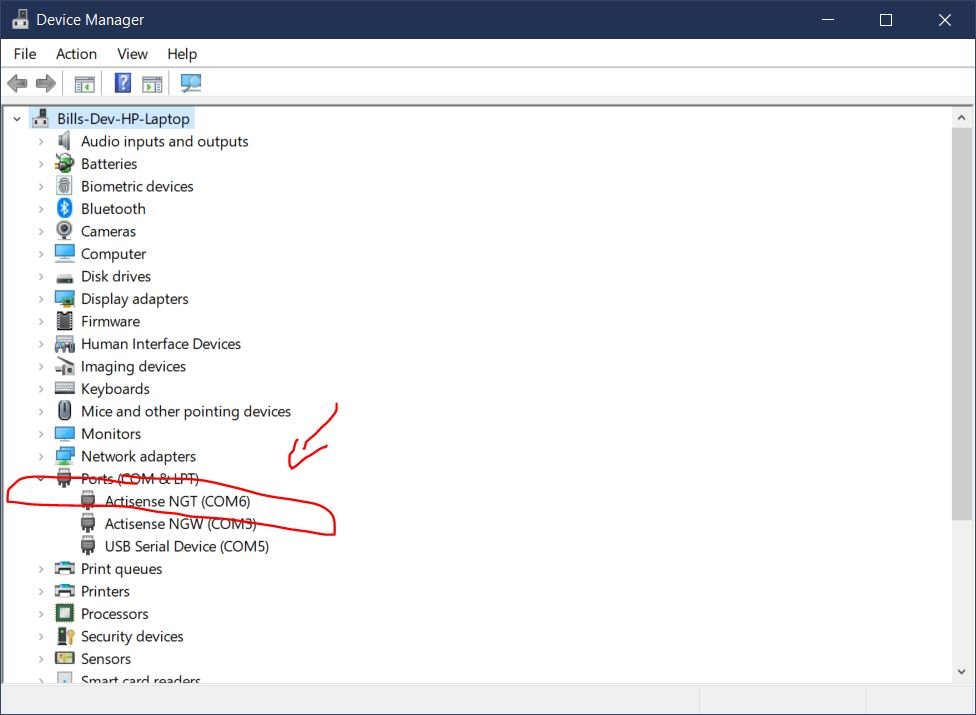Open the File menu

click(x=25, y=54)
